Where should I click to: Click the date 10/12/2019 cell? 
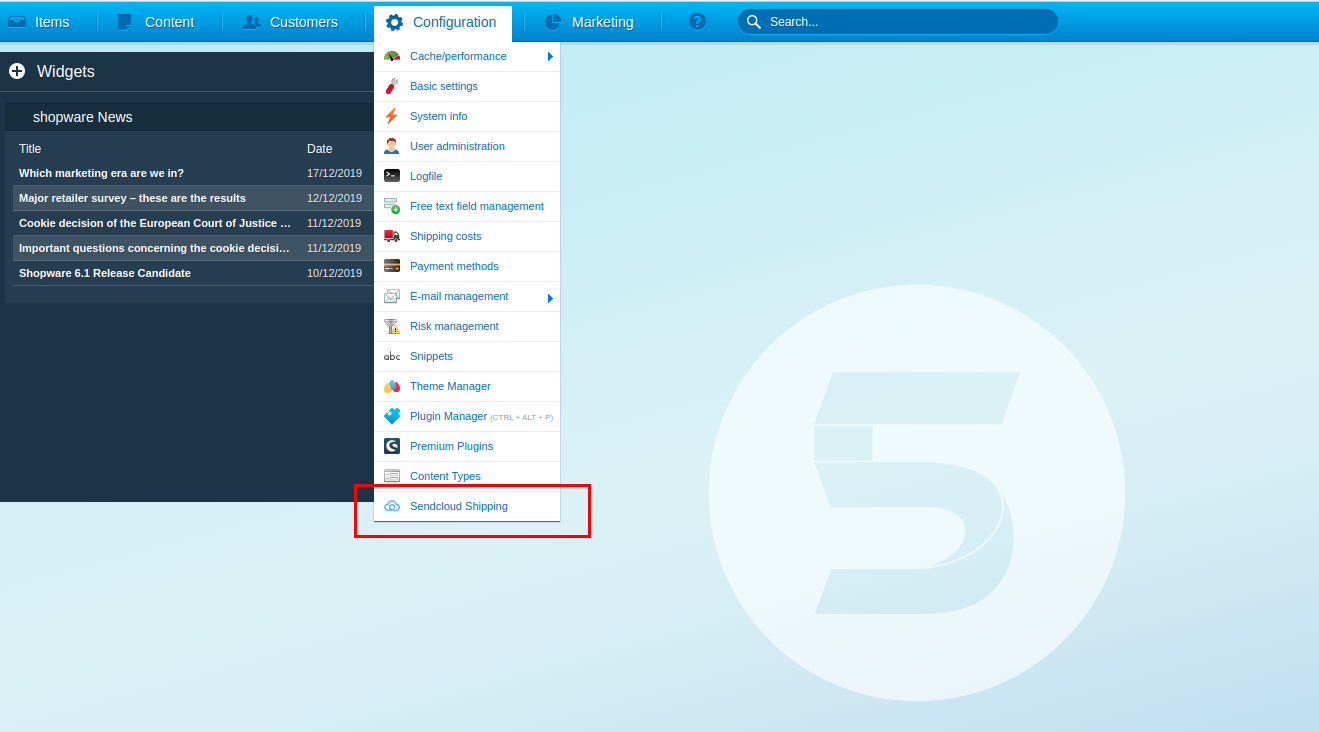[334, 273]
